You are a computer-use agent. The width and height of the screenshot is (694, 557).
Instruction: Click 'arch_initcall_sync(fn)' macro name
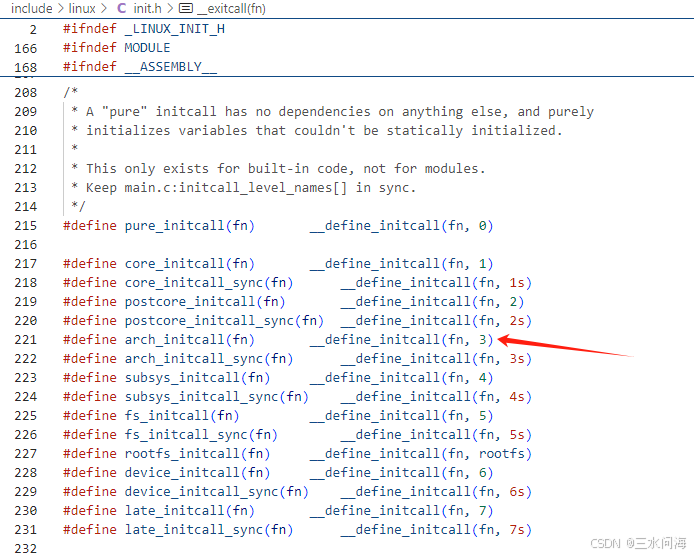click(x=209, y=359)
